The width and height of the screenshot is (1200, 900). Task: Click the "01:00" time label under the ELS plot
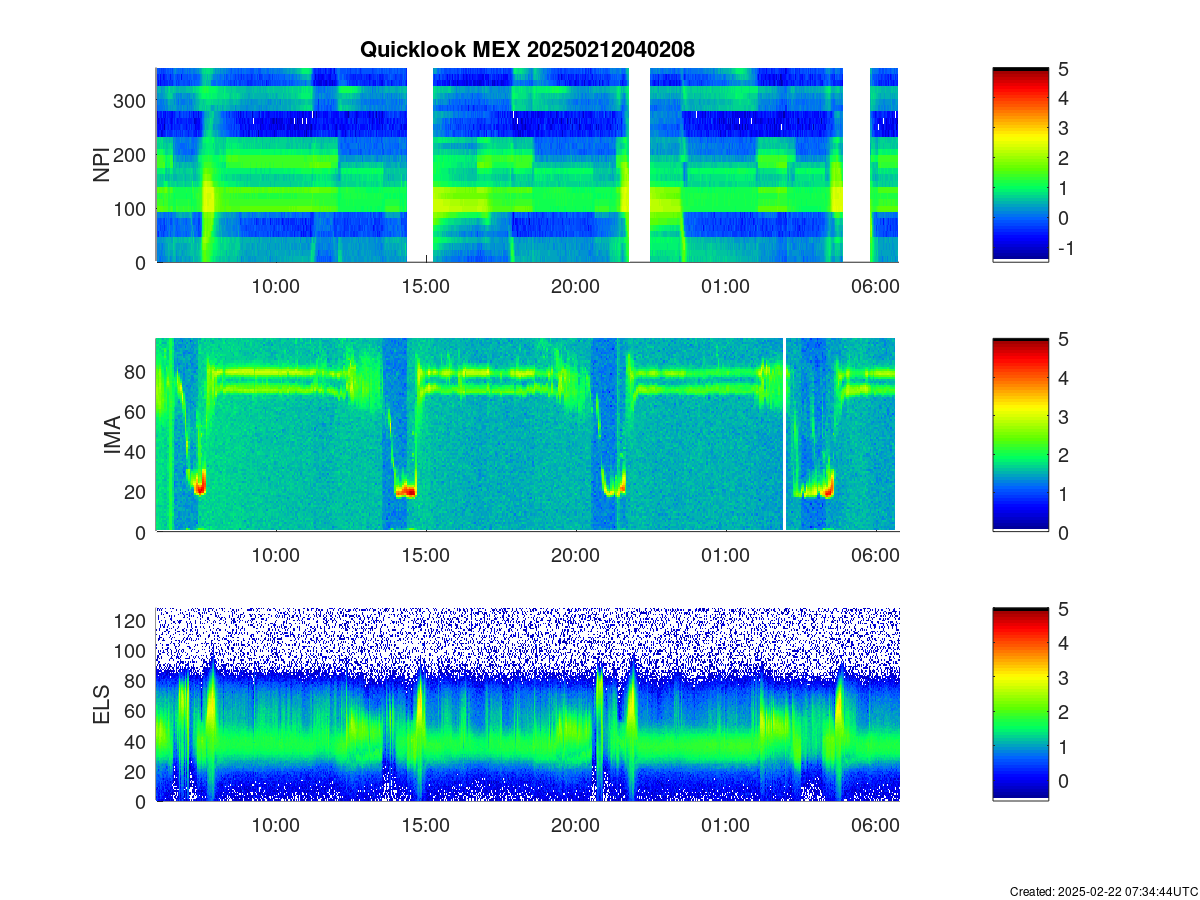coord(725,825)
